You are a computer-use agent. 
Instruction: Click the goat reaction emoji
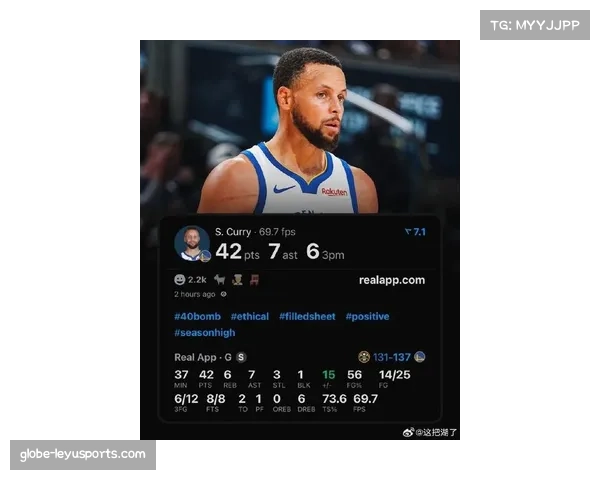point(220,279)
